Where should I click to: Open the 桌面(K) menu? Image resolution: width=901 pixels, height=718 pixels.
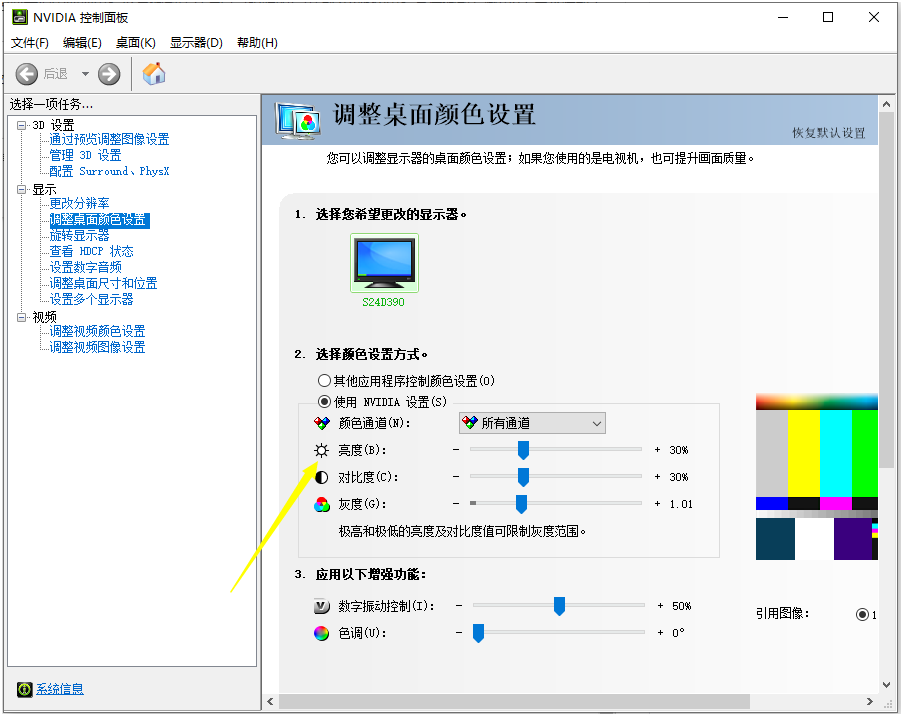click(136, 43)
